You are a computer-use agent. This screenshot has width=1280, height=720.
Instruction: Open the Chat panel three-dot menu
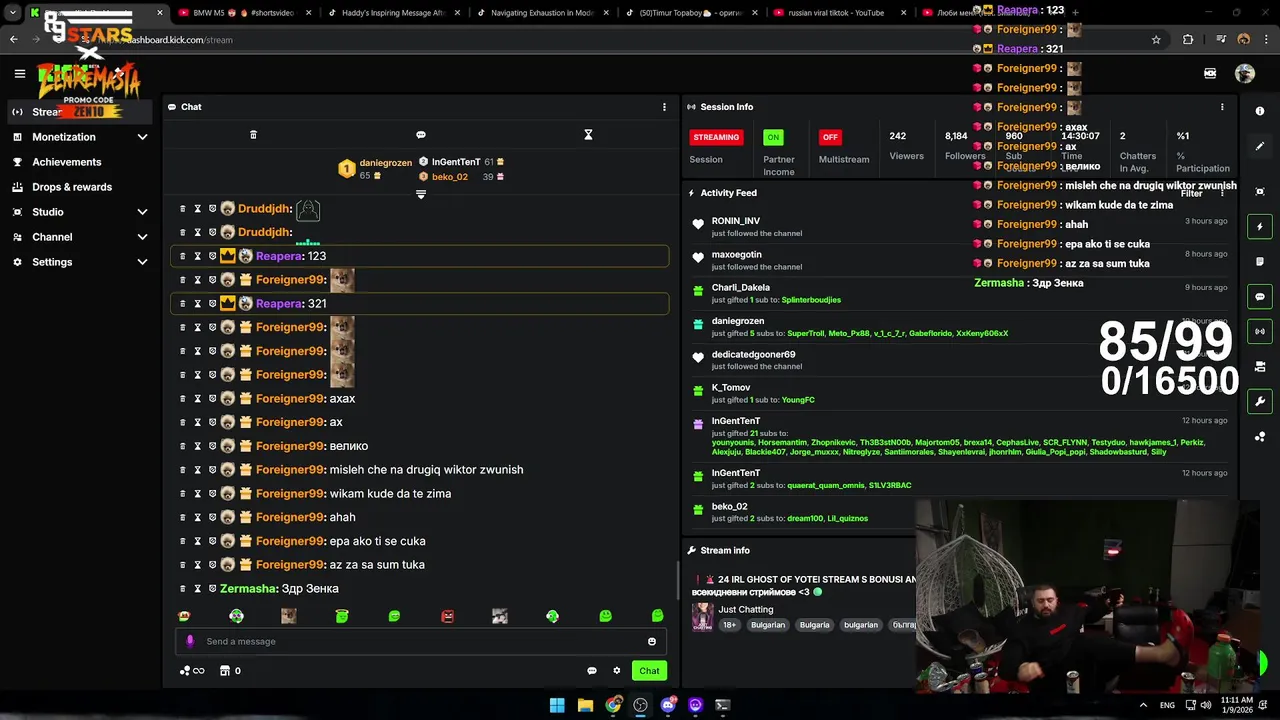[x=664, y=107]
